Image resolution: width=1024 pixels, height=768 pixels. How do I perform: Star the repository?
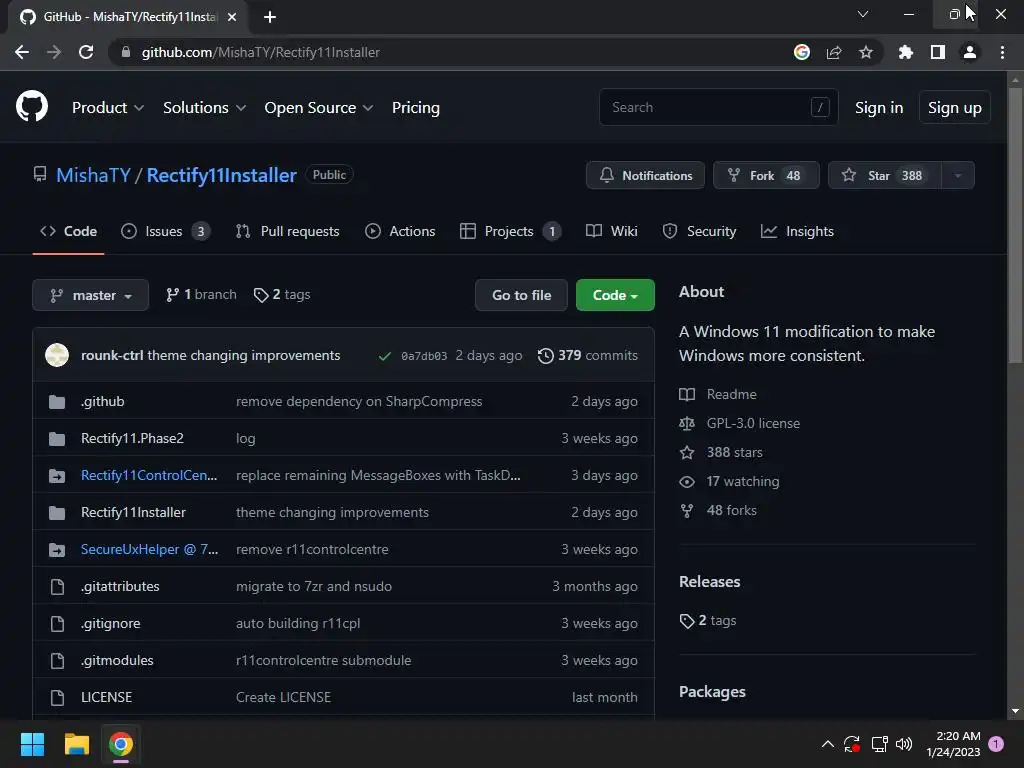tap(884, 175)
